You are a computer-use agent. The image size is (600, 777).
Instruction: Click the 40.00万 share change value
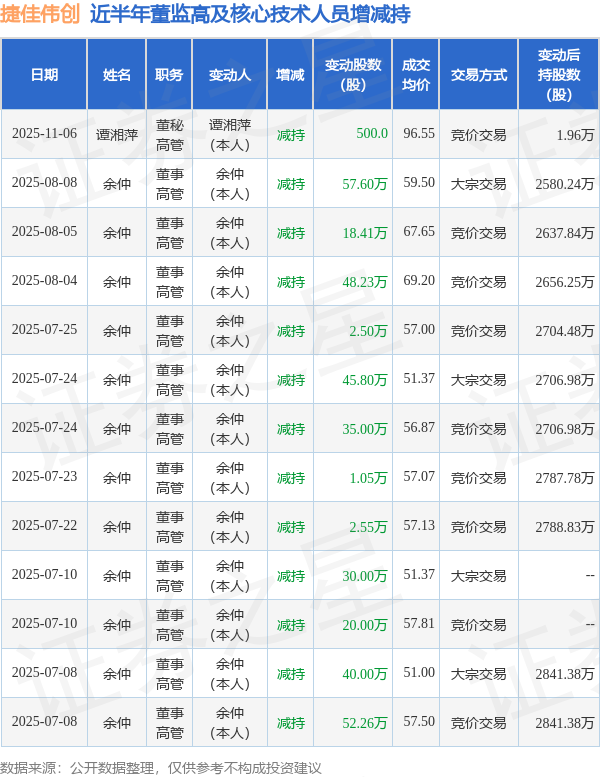(365, 674)
